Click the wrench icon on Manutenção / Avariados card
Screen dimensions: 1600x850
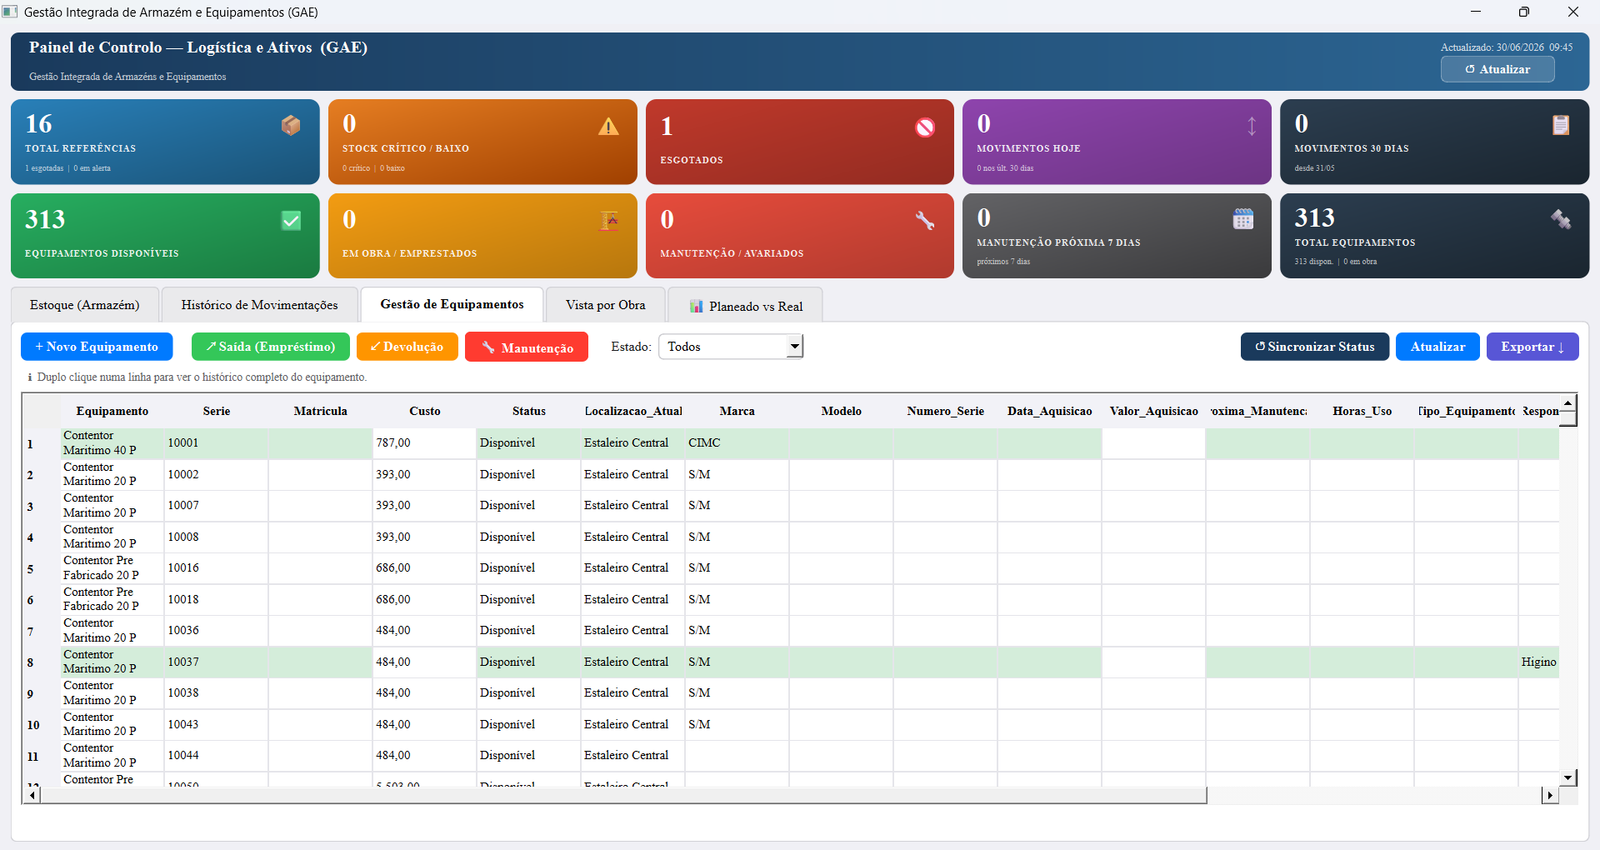[925, 221]
